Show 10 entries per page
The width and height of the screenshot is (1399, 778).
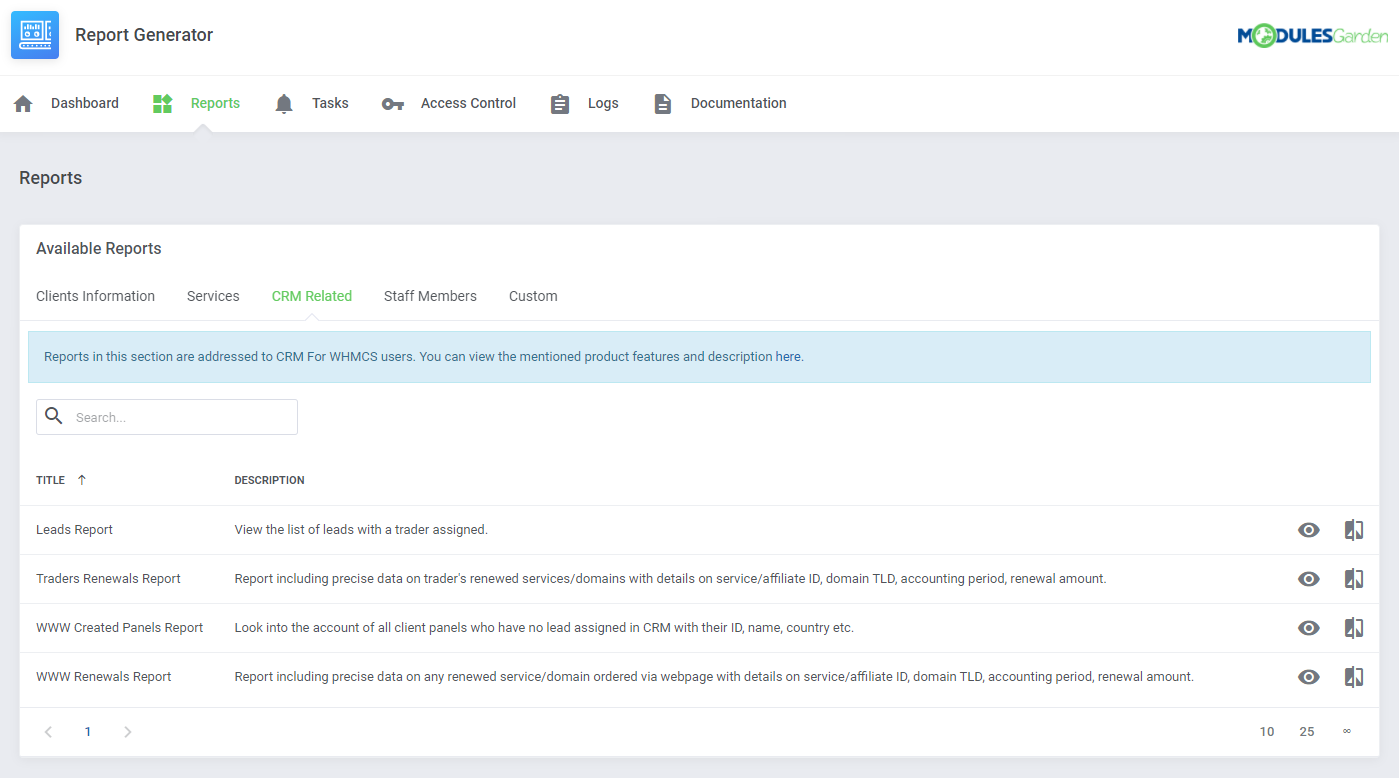1267,732
